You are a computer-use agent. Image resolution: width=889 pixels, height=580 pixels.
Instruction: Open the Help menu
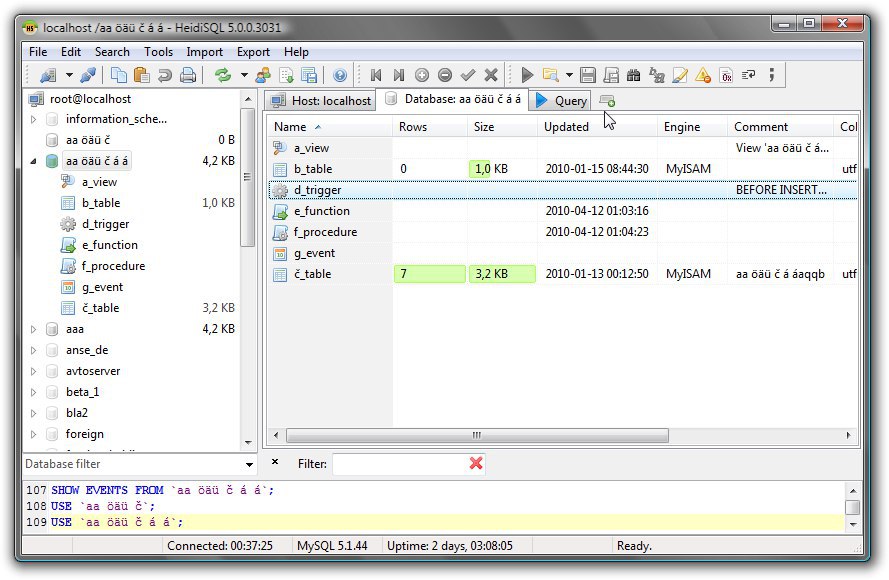296,52
